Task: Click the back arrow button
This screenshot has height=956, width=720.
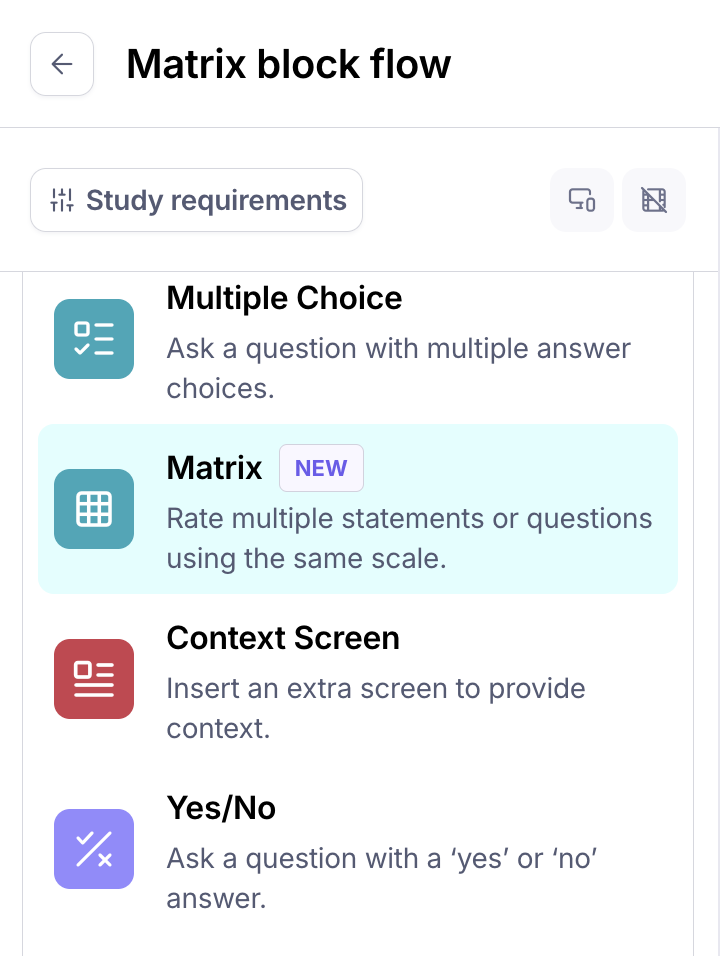Action: click(62, 65)
